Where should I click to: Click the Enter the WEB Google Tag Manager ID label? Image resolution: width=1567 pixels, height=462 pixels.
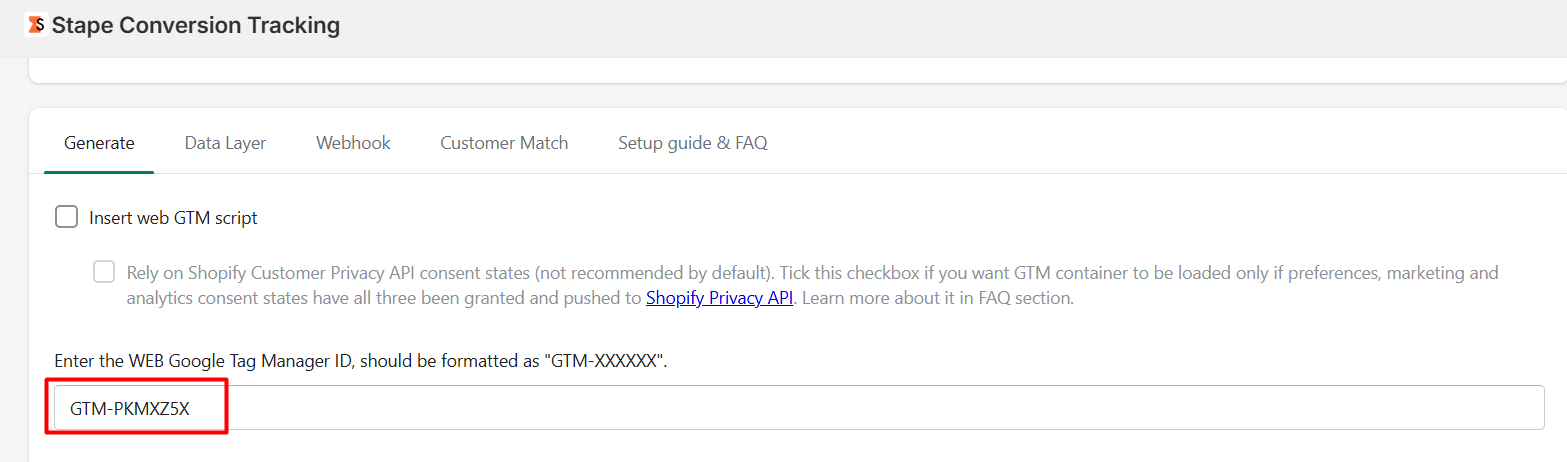pos(200,361)
